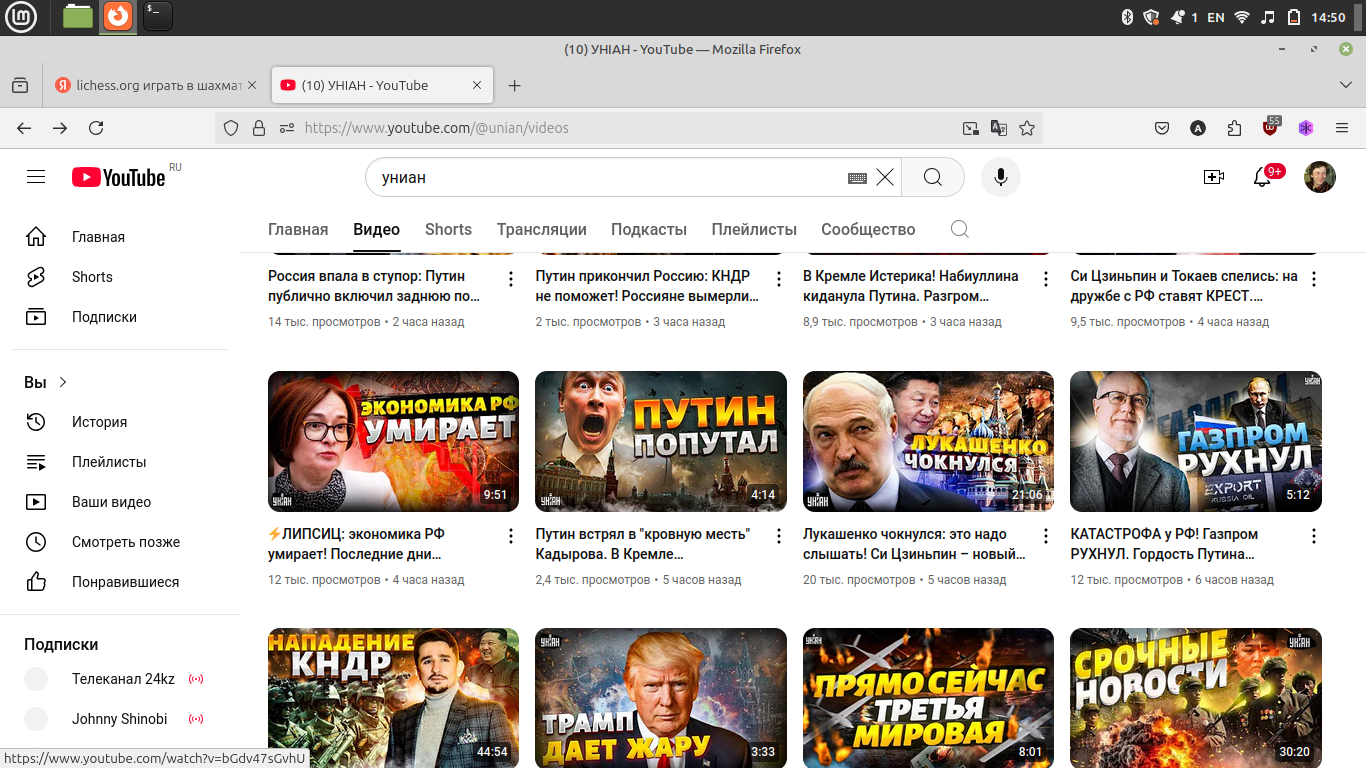Viewport: 1366px width, 768px height.
Task: Close the УНІАН YouTube tab
Action: click(477, 86)
